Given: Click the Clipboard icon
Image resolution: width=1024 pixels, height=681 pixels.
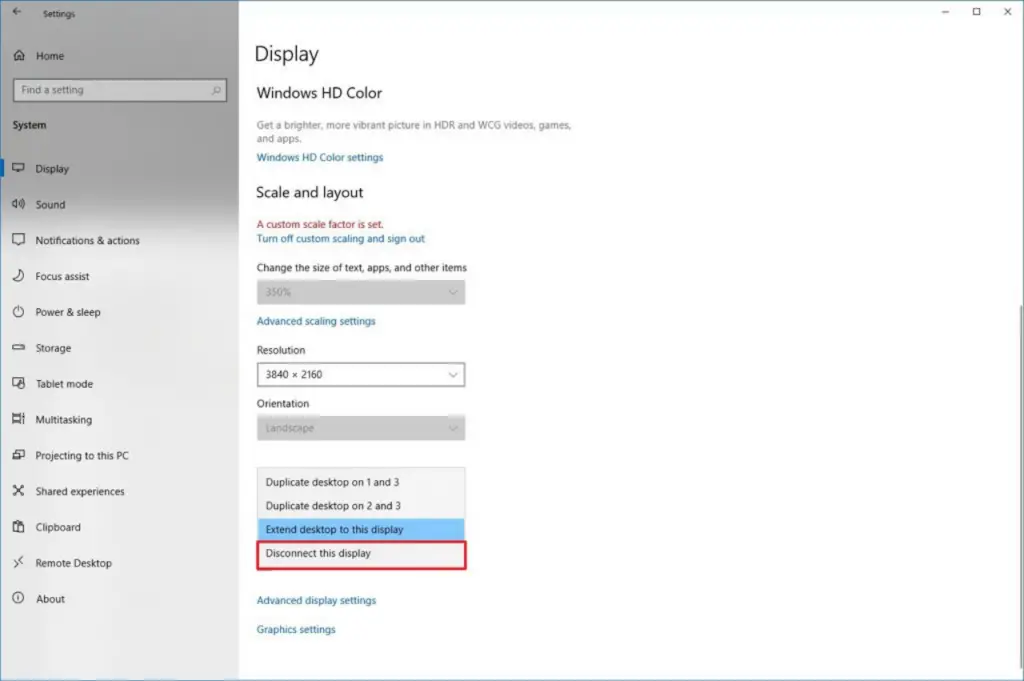Looking at the screenshot, I should pyautogui.click(x=18, y=526).
